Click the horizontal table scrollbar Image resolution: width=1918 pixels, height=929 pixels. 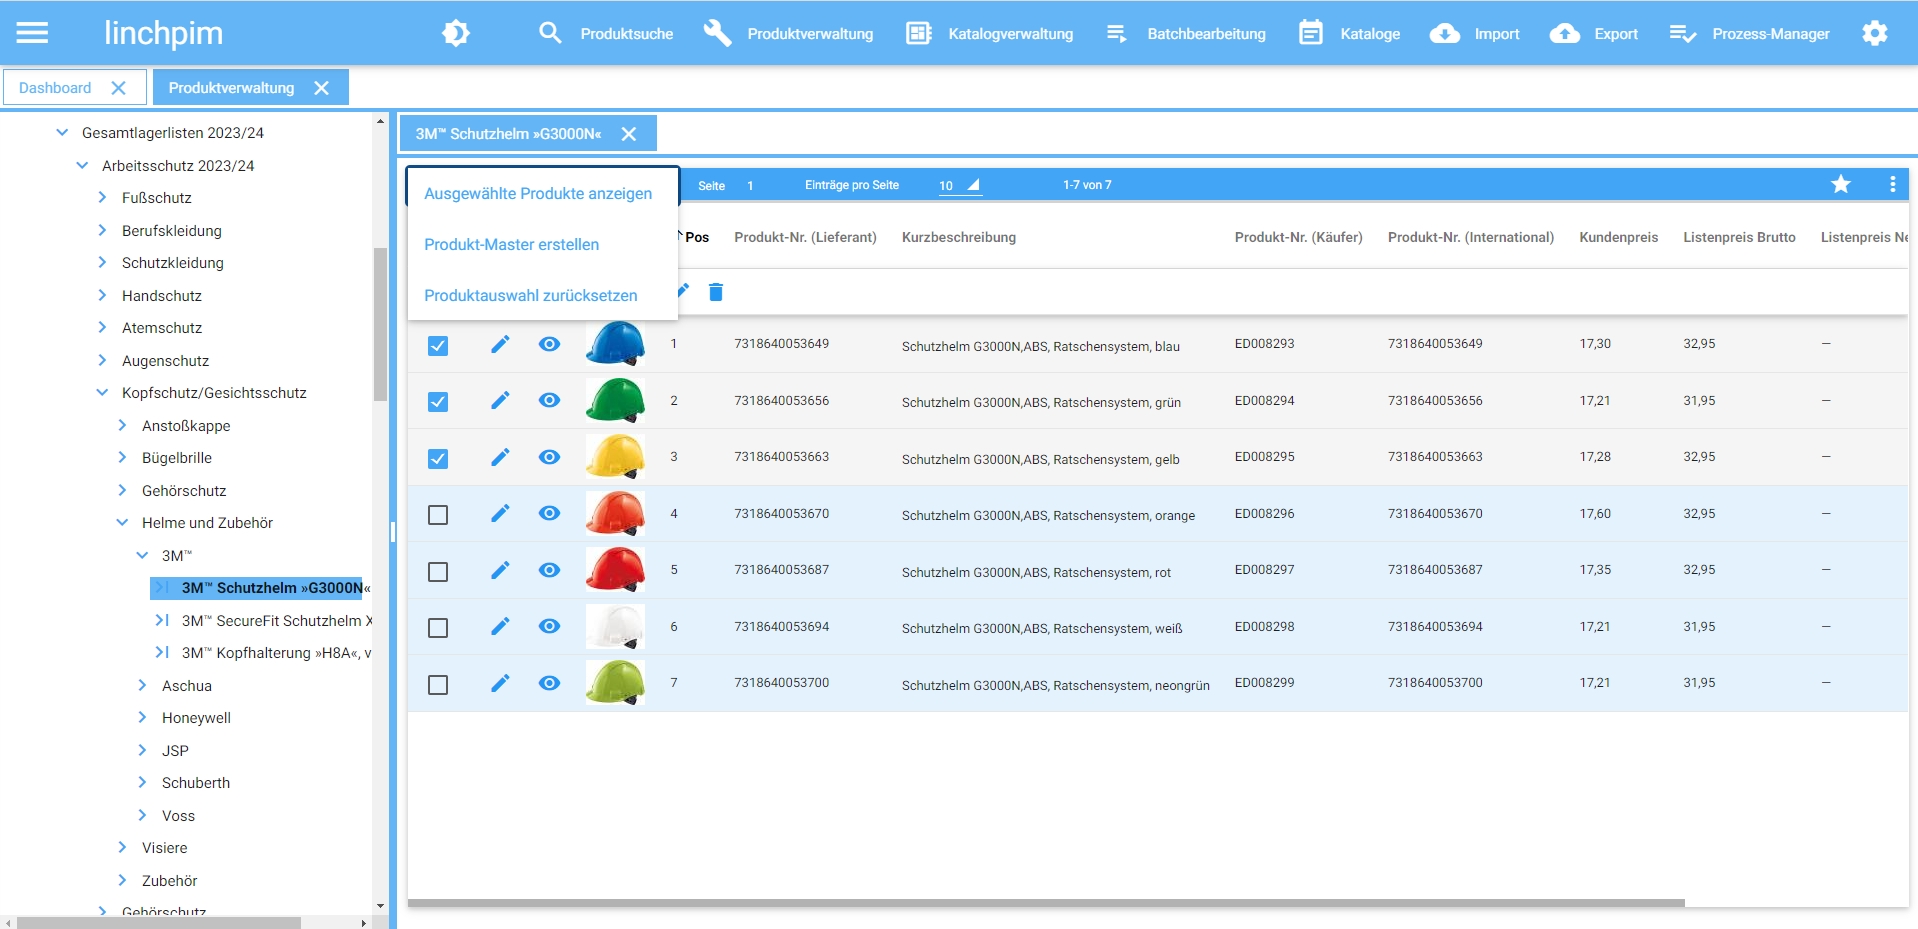1045,903
